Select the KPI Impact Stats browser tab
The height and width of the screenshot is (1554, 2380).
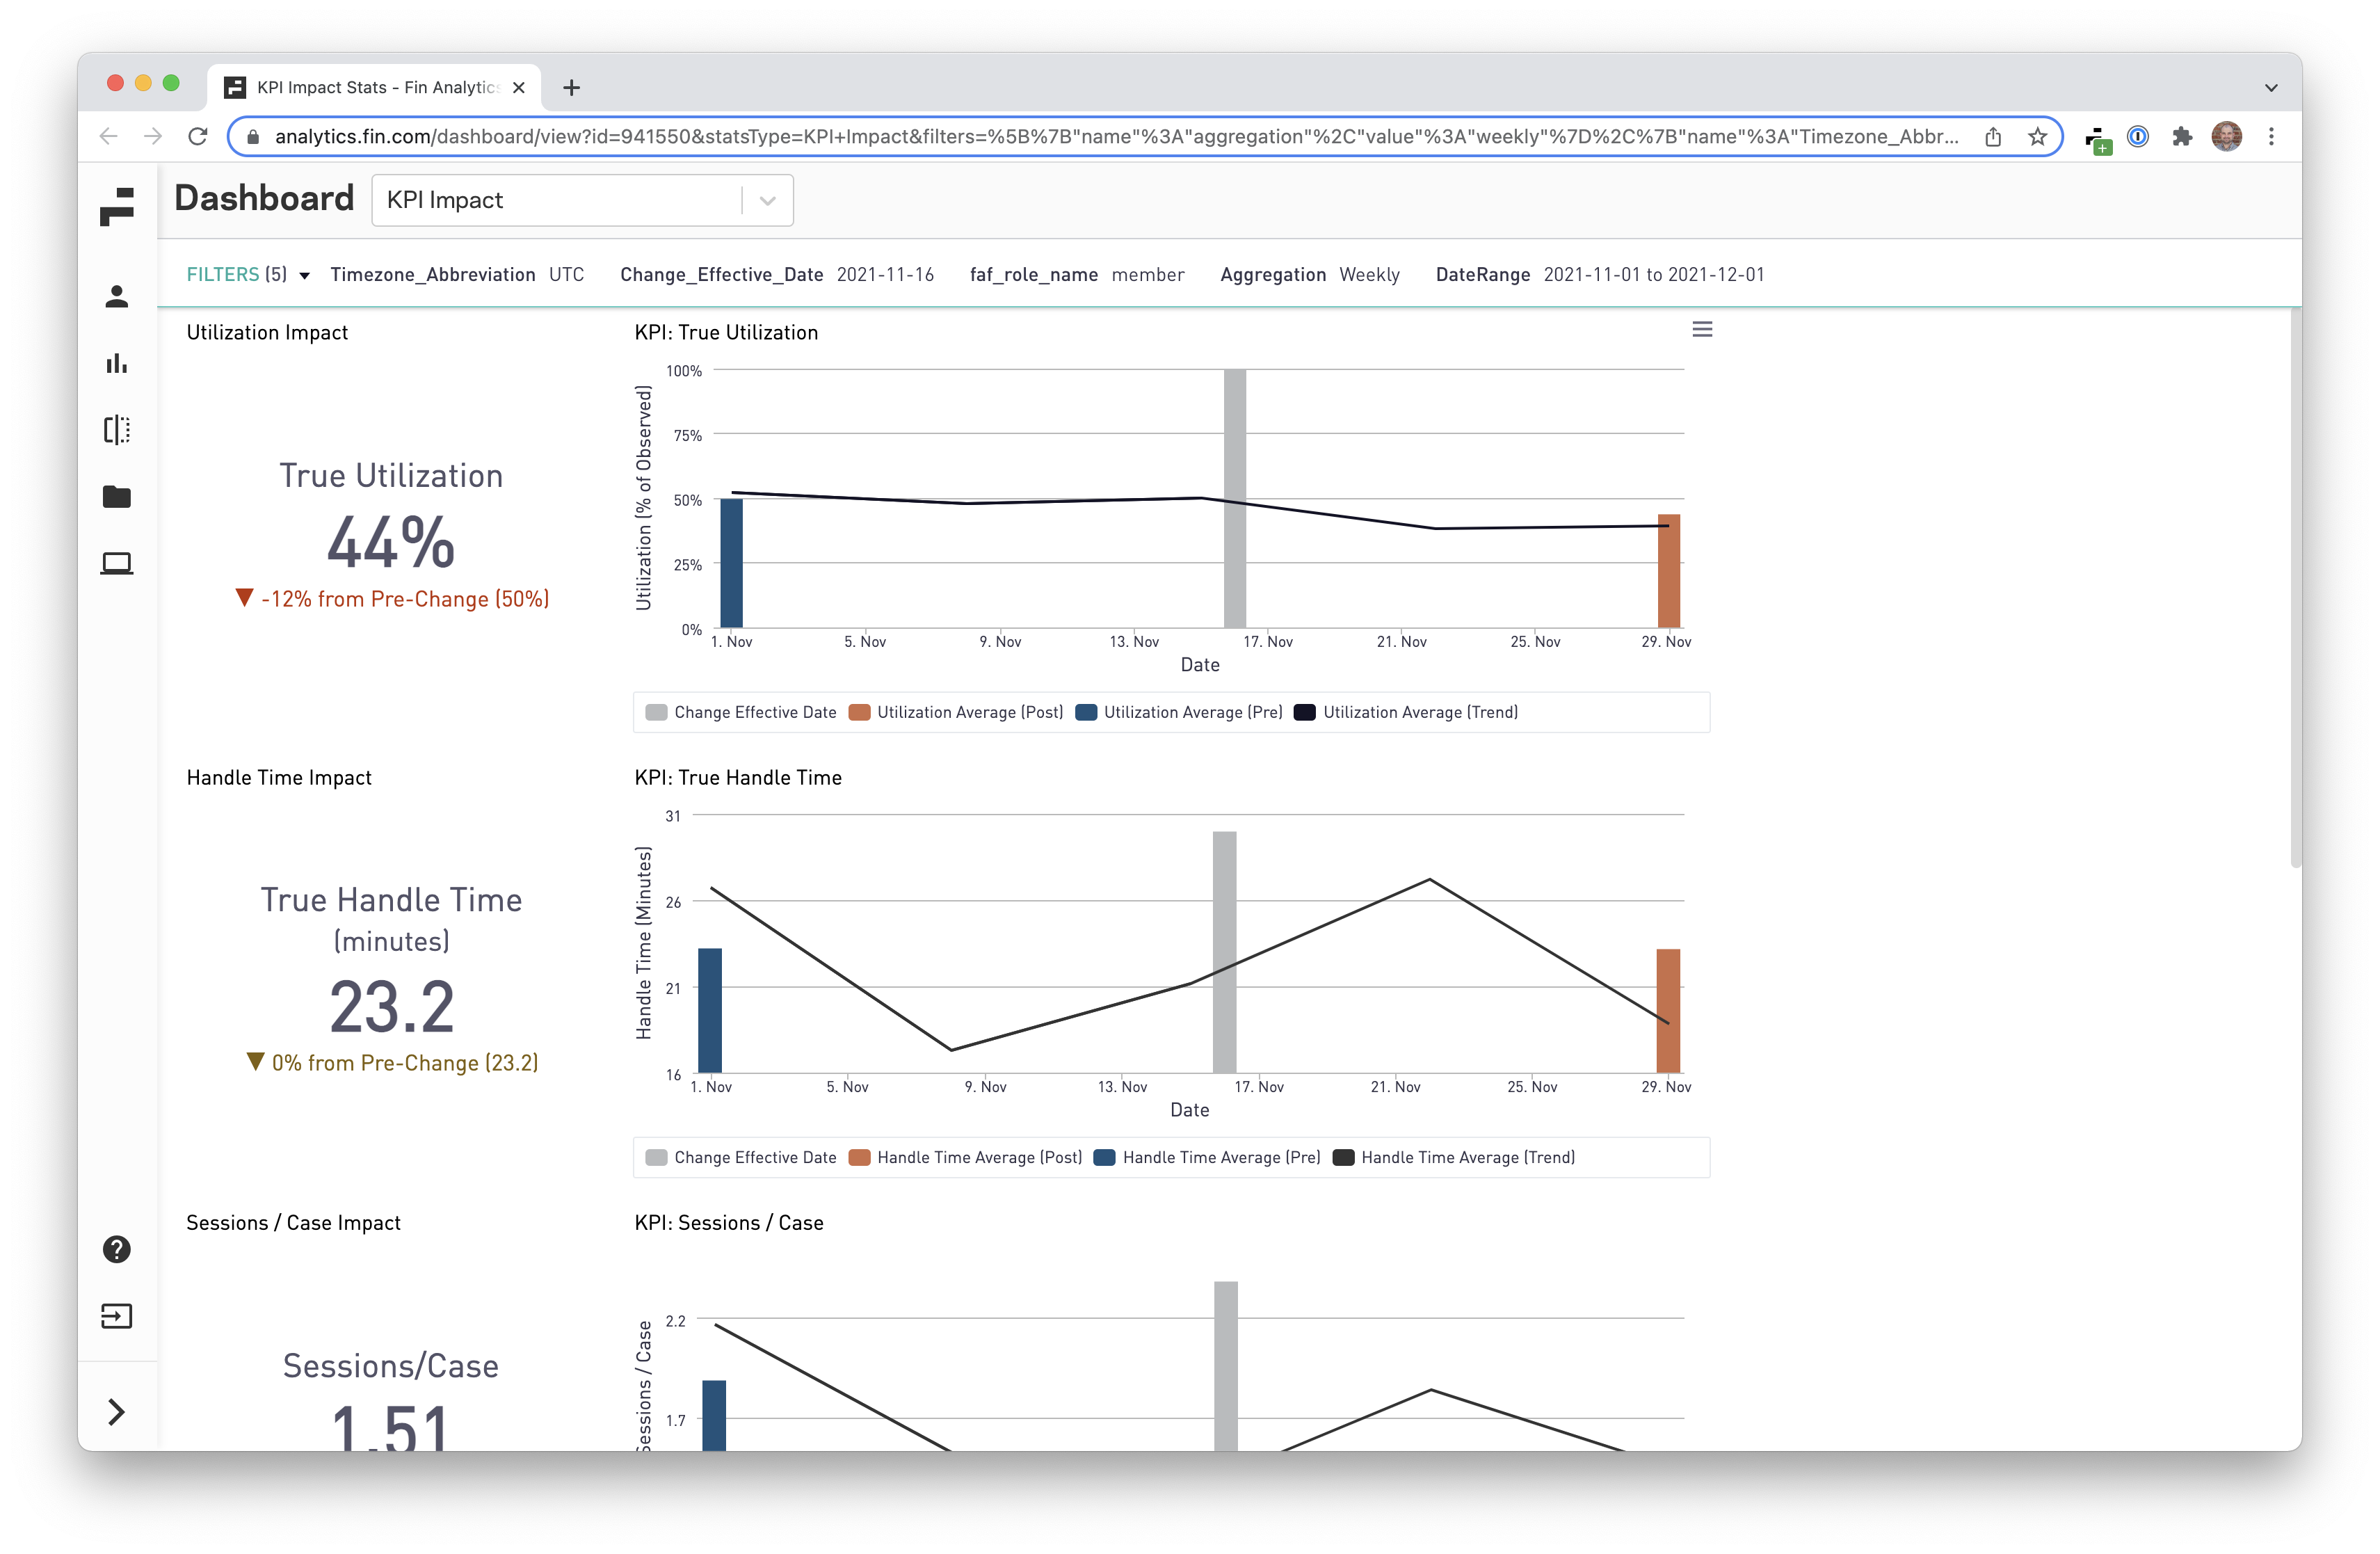pyautogui.click(x=376, y=87)
